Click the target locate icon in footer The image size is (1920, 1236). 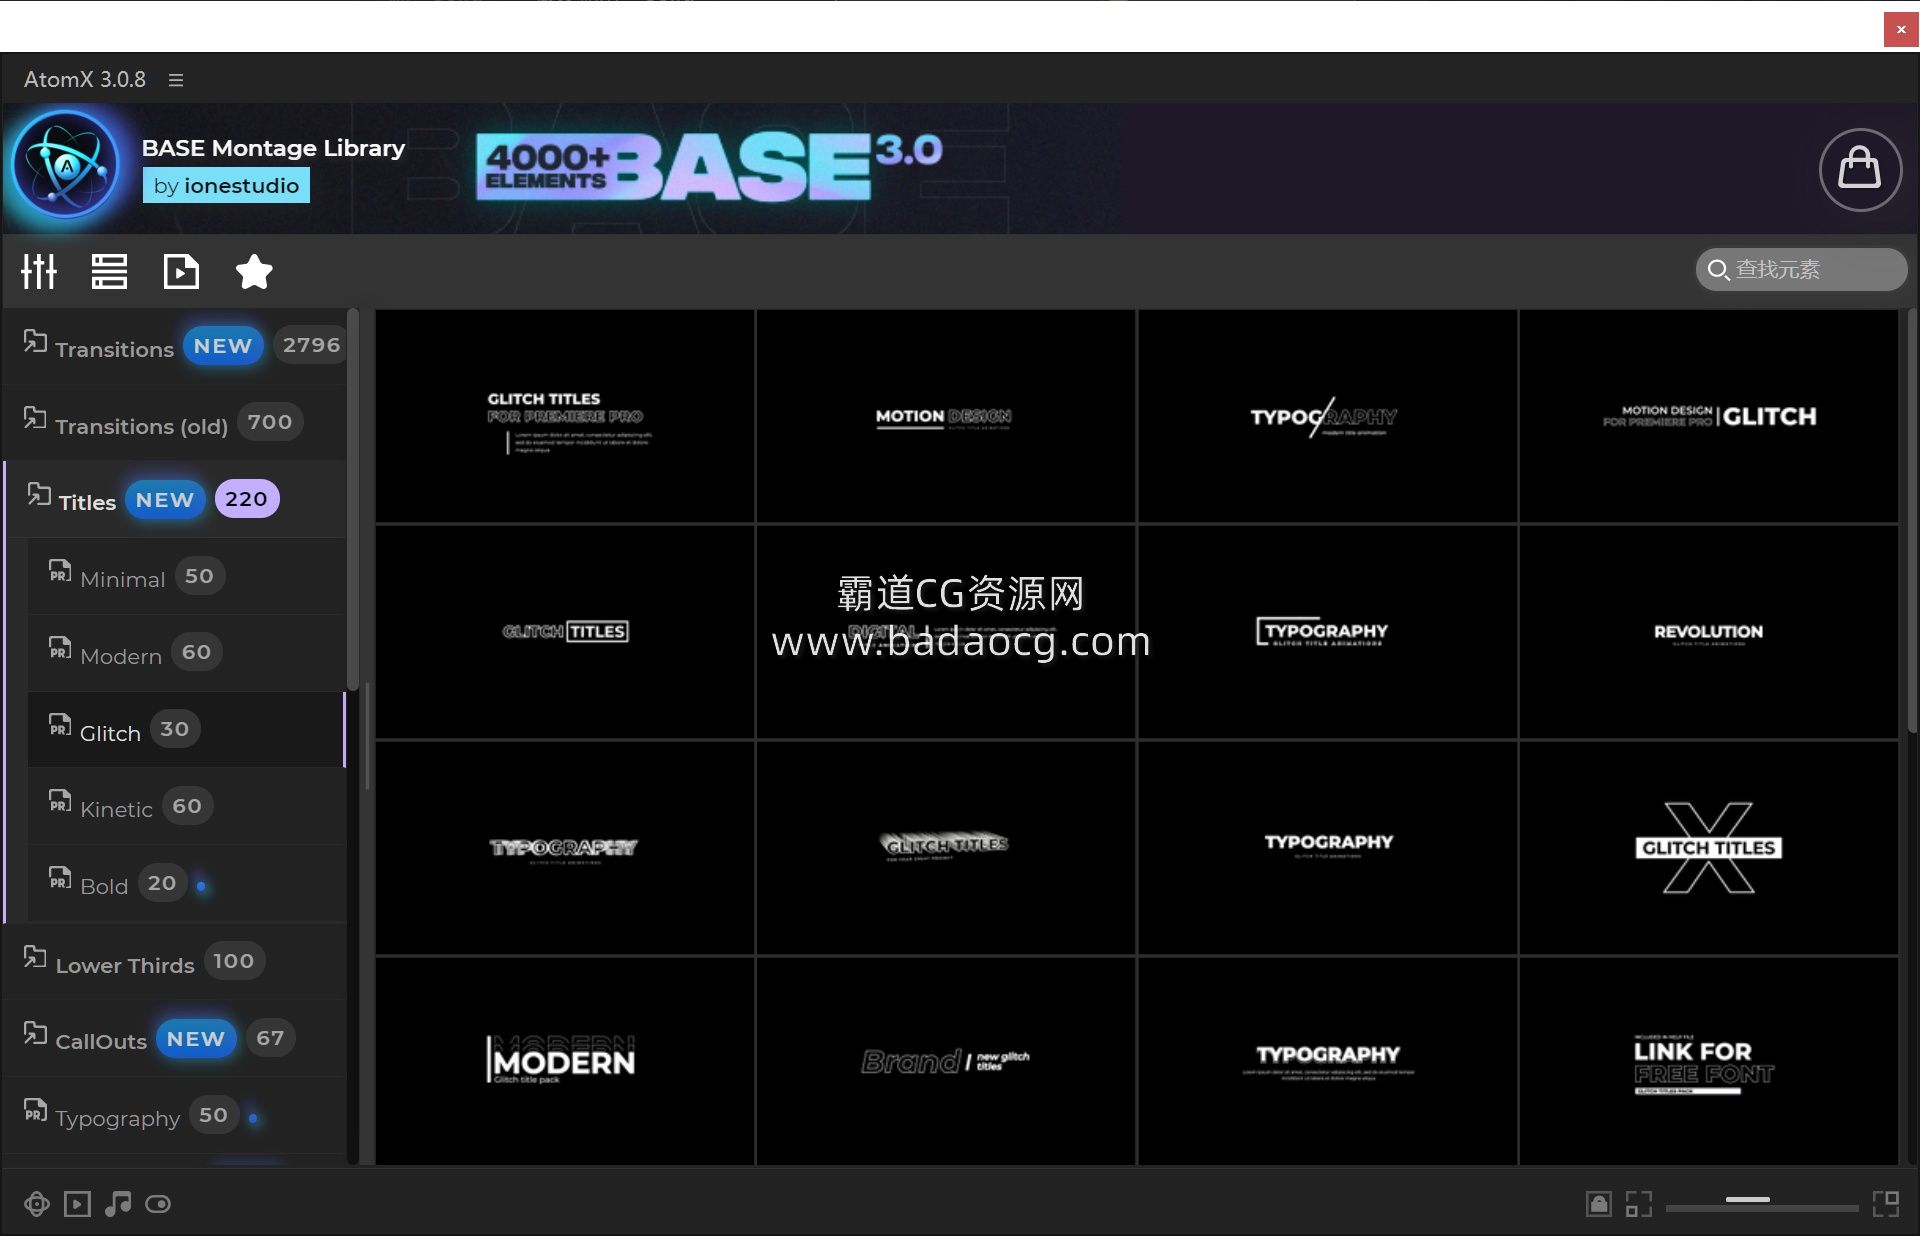pos(37,1204)
